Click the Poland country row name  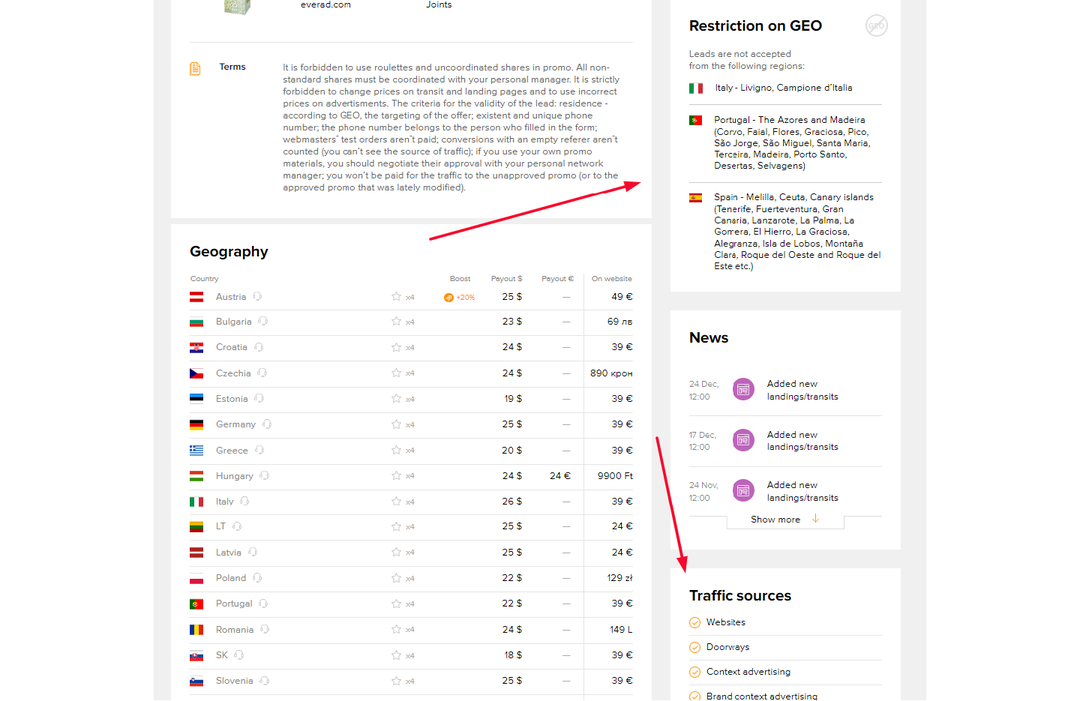click(x=231, y=578)
